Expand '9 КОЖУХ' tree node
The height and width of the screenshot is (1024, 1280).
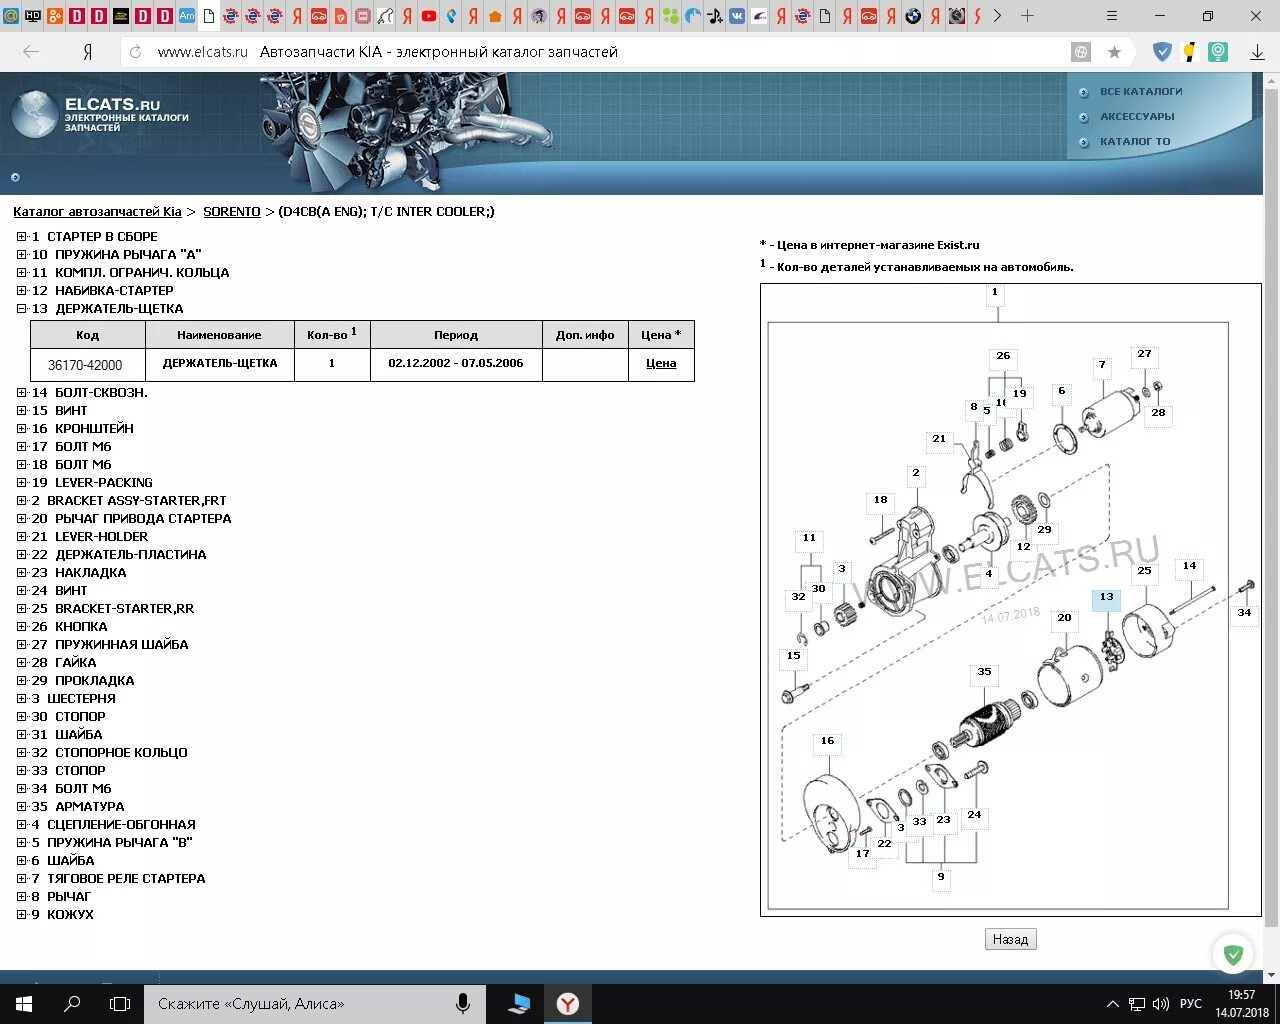pyautogui.click(x=22, y=915)
